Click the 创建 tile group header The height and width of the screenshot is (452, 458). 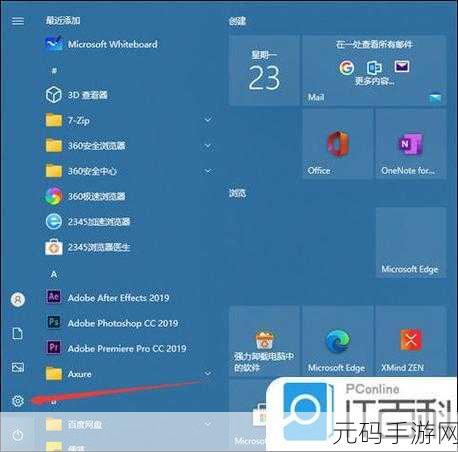pyautogui.click(x=237, y=21)
